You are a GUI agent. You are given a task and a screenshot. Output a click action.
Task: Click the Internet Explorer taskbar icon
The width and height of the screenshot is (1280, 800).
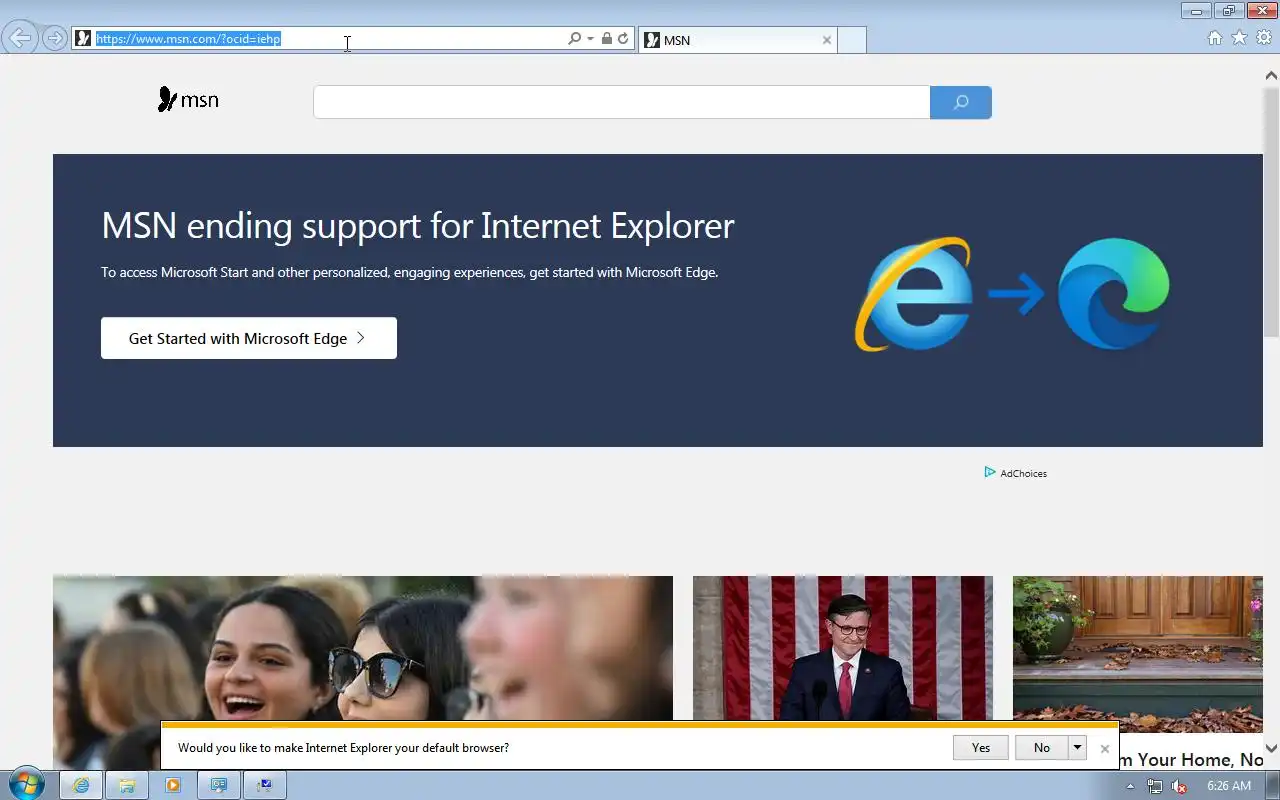pyautogui.click(x=81, y=785)
